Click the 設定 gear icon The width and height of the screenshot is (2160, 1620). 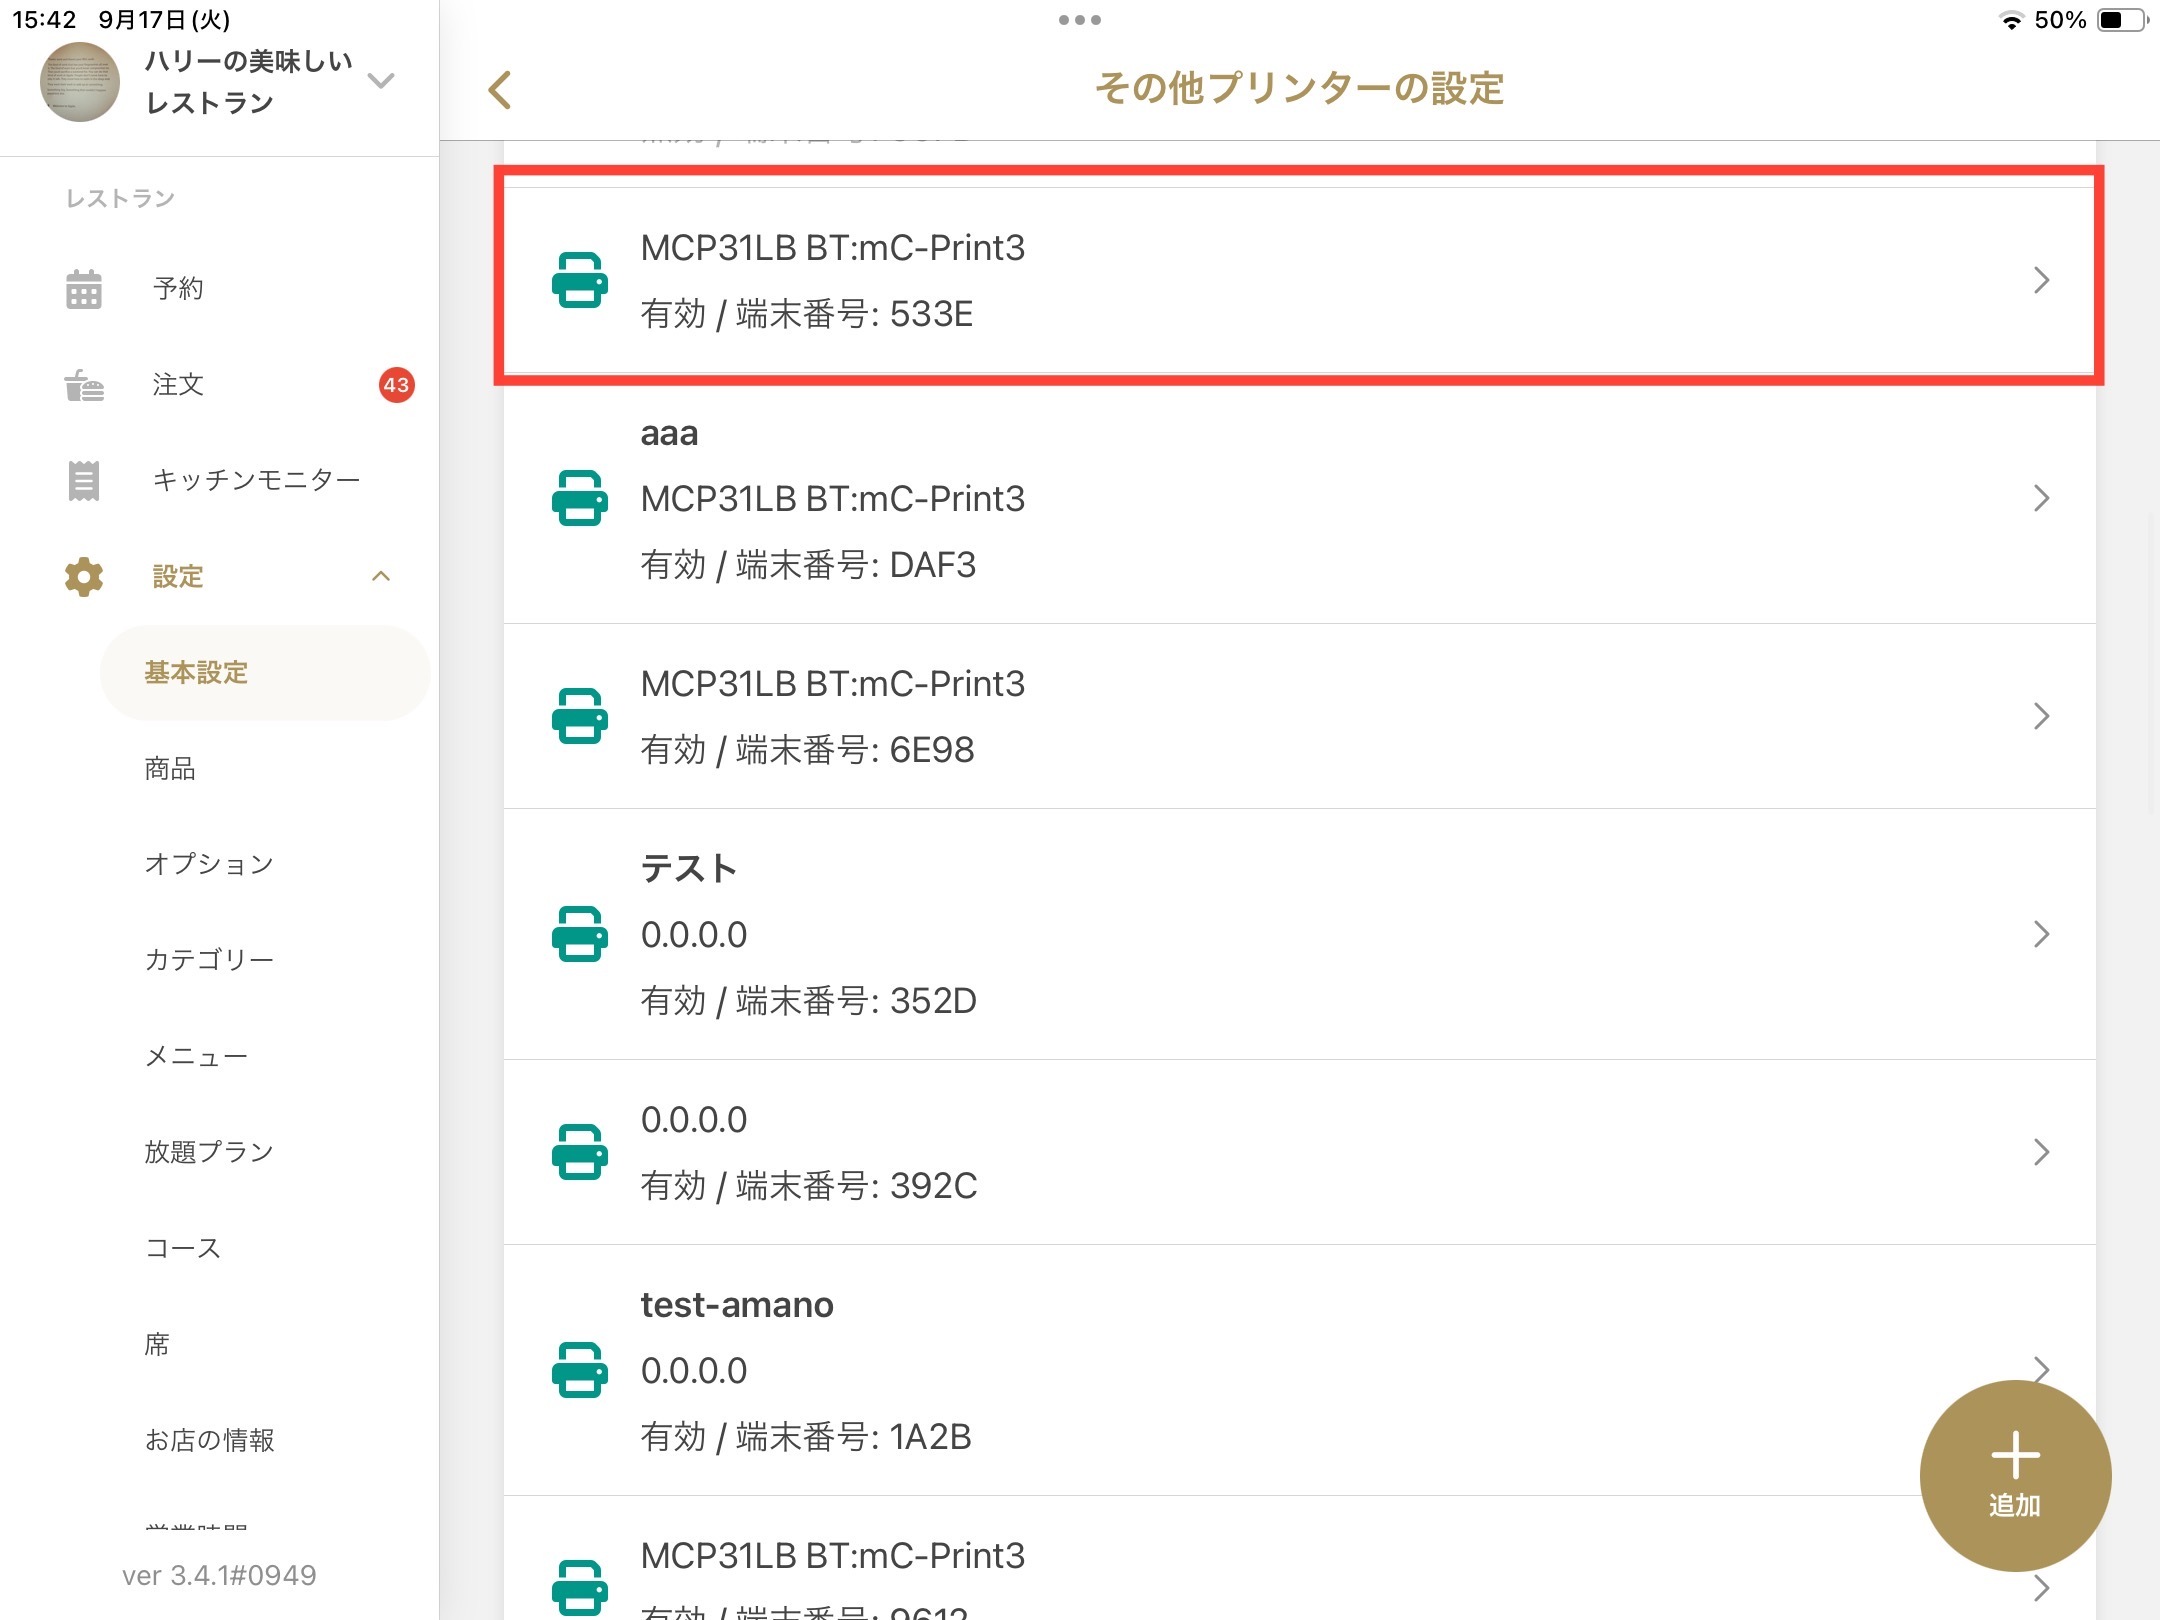[x=84, y=577]
